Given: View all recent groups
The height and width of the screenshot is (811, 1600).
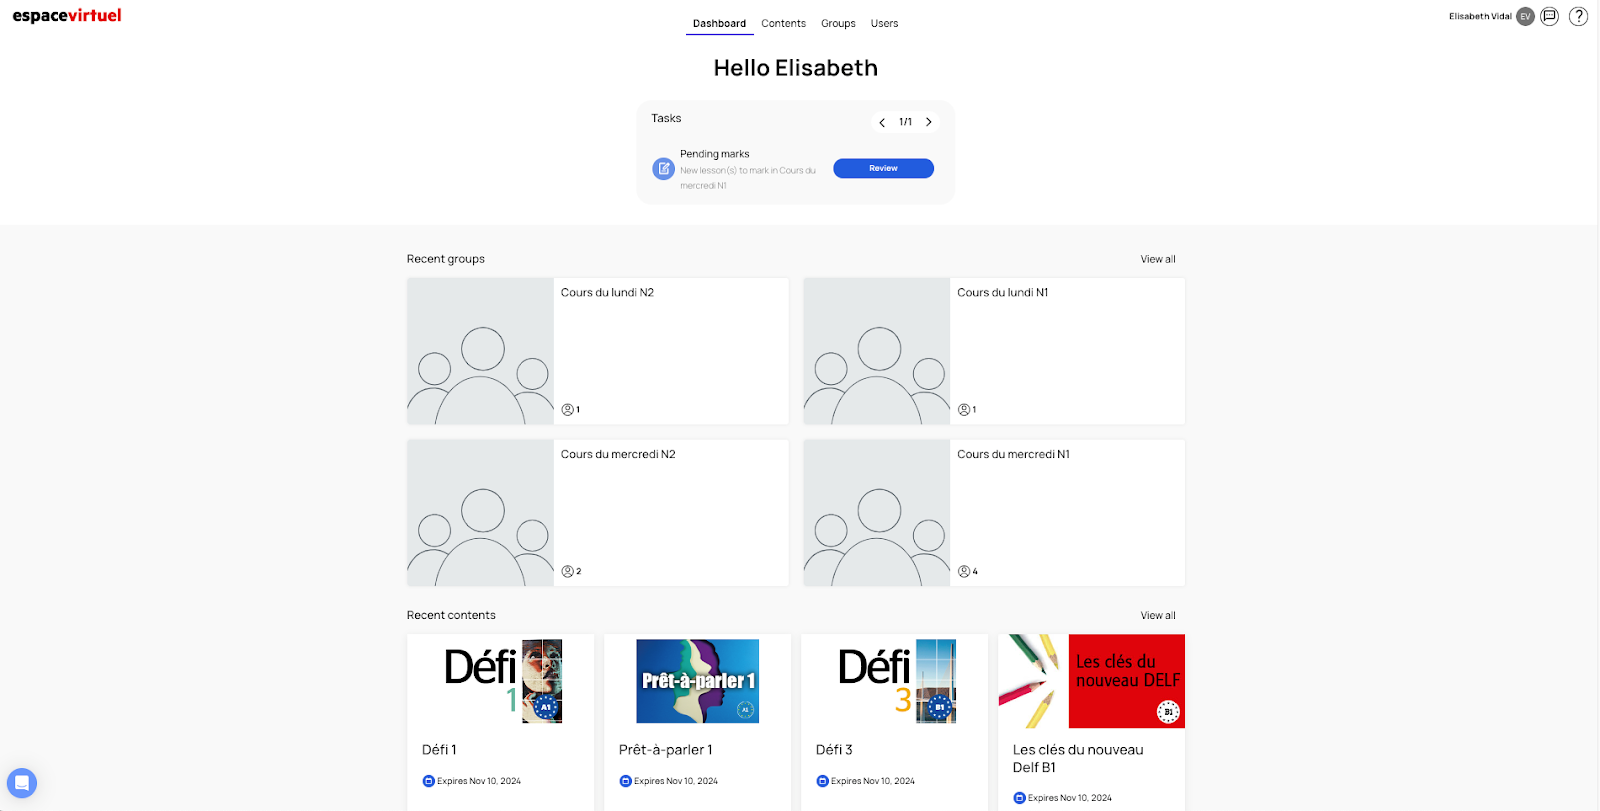Looking at the screenshot, I should tap(1158, 259).
